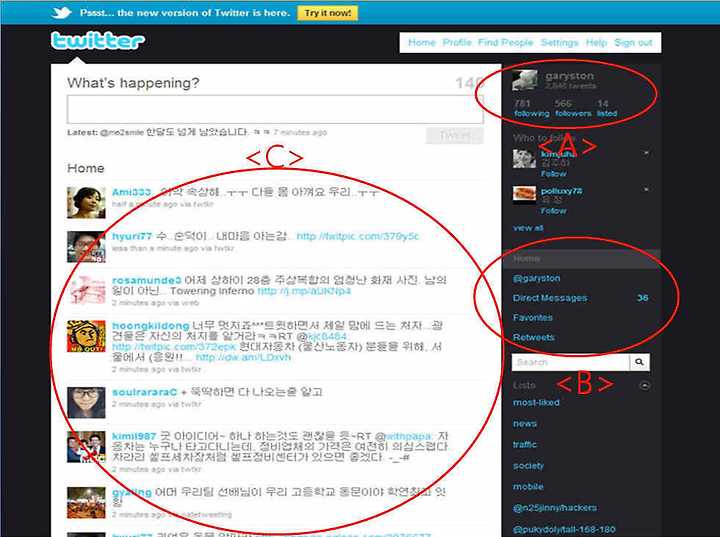This screenshot has height=537, width=720.
Task: Open soulrararaC avatar picture
Action: coord(86,402)
